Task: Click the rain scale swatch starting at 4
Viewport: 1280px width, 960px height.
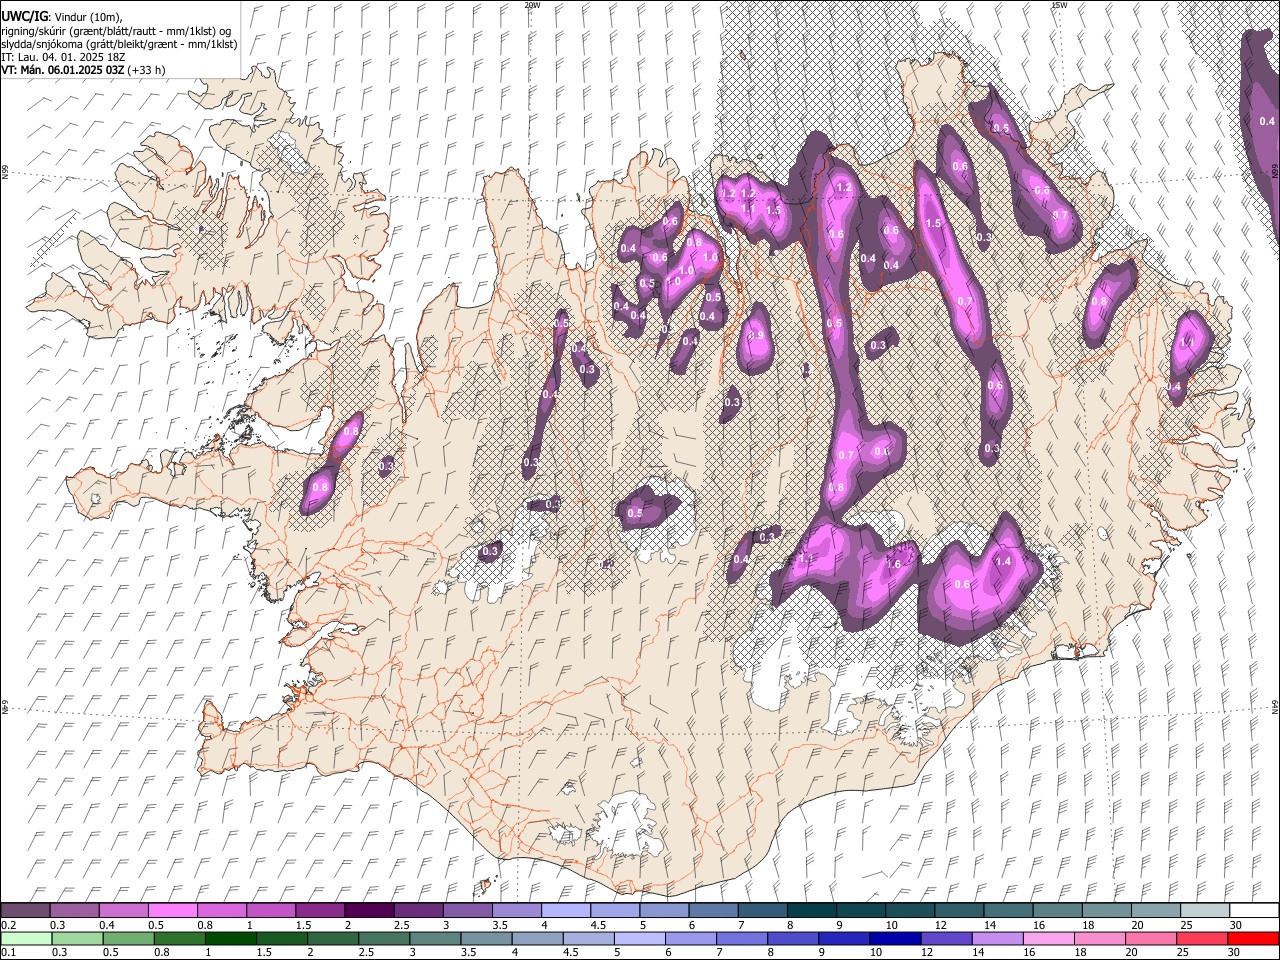Action: 536,938
